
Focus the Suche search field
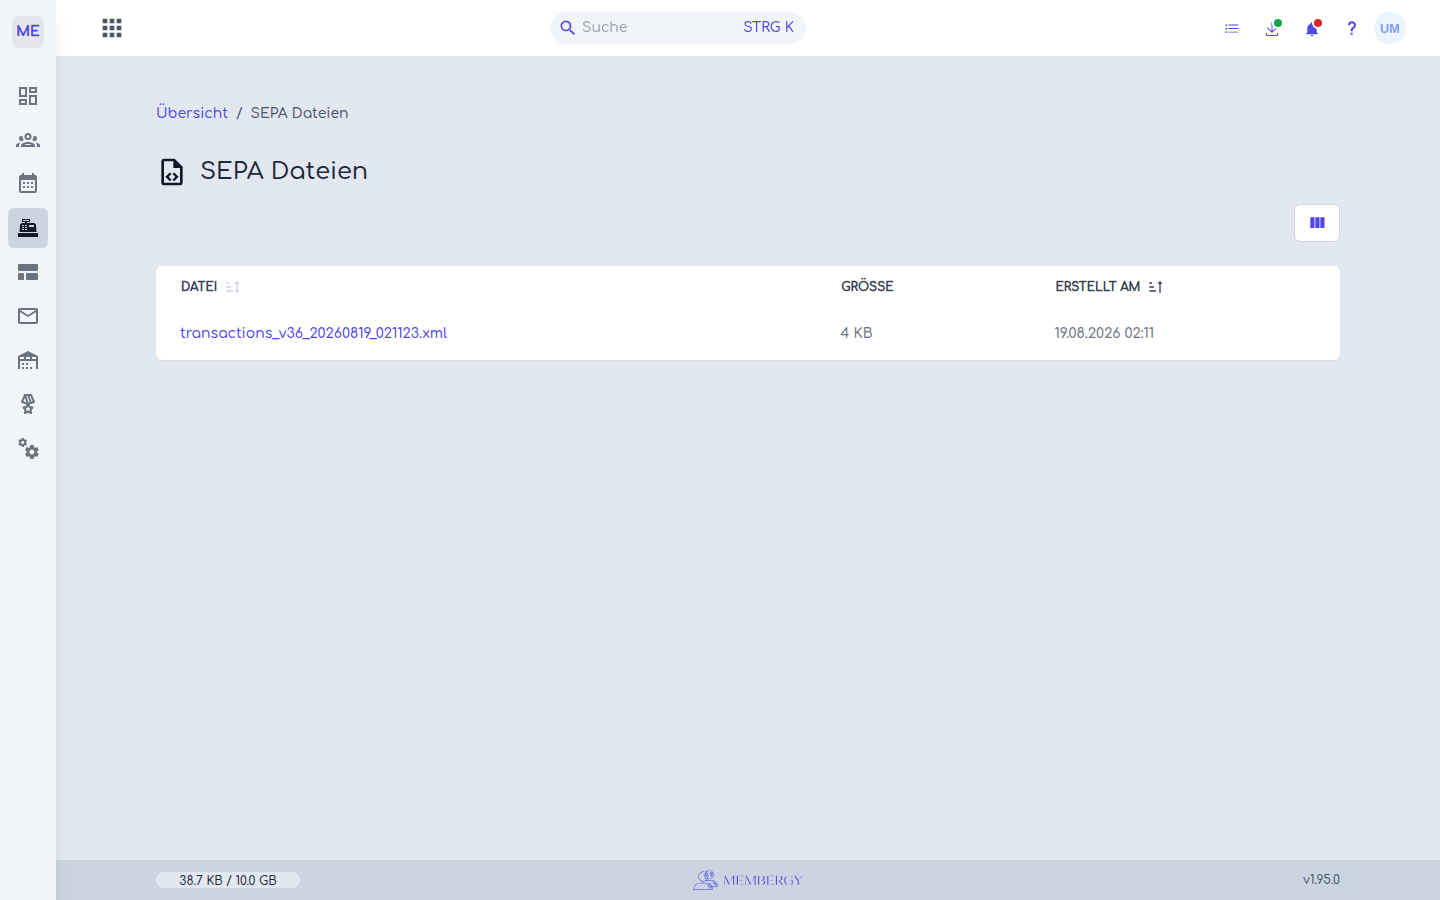point(678,28)
